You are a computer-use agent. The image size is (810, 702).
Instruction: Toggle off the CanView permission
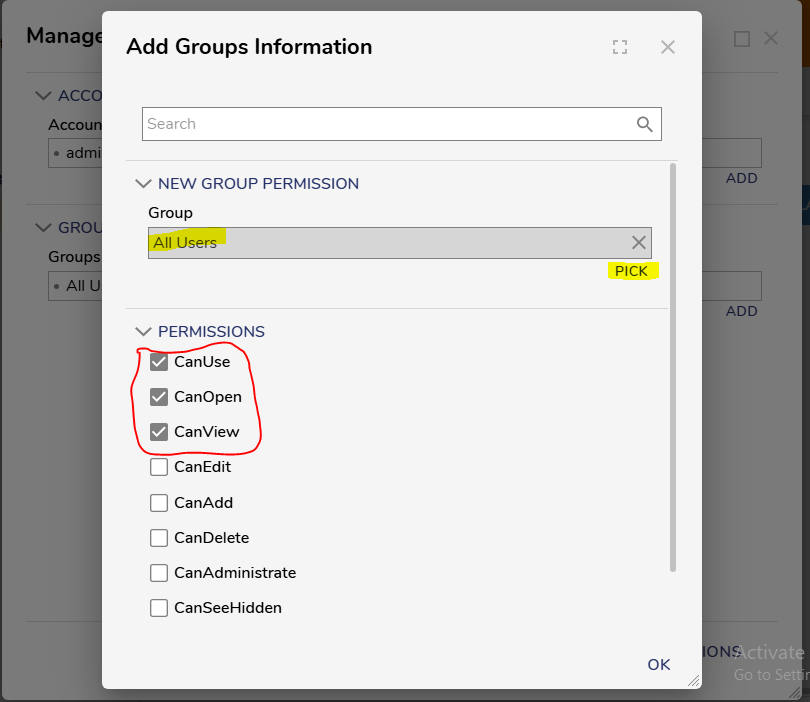159,432
